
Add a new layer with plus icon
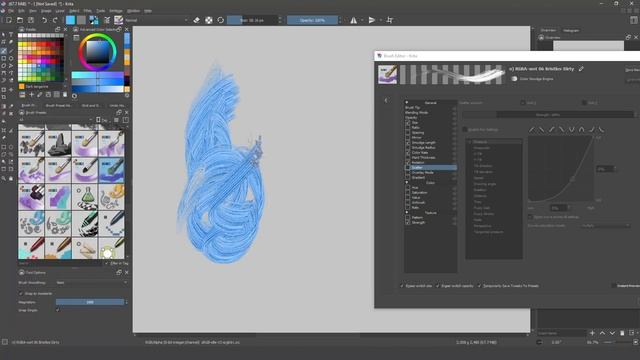(x=592, y=333)
